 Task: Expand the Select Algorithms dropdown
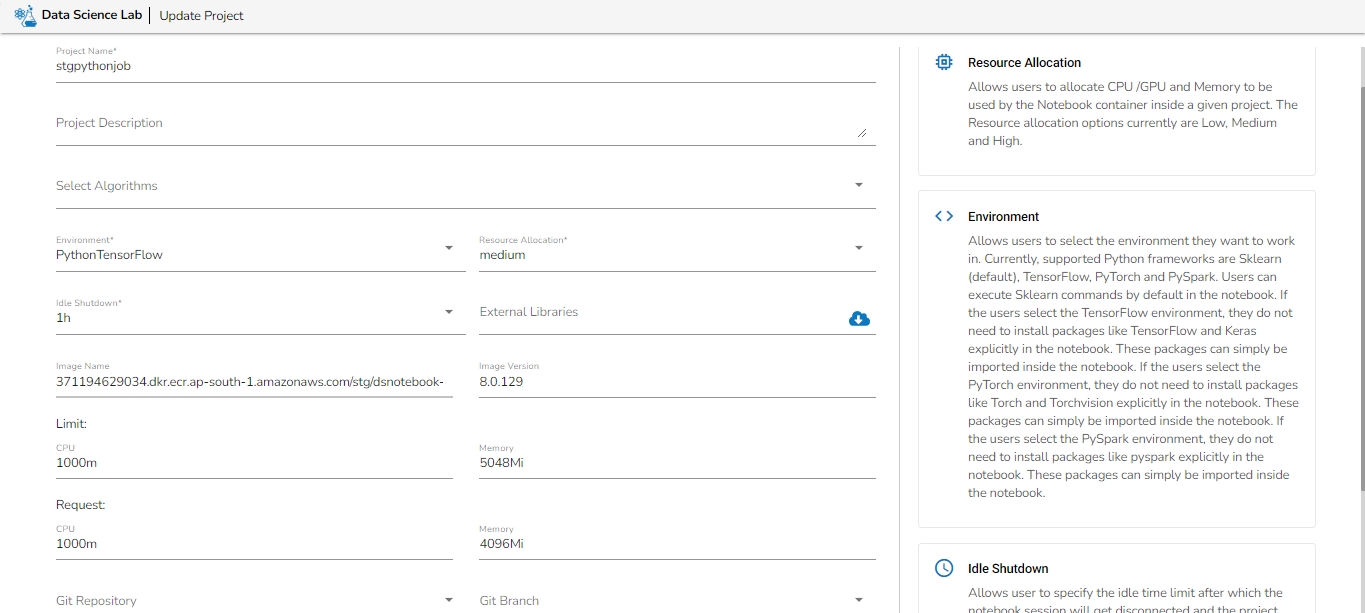[x=859, y=185]
